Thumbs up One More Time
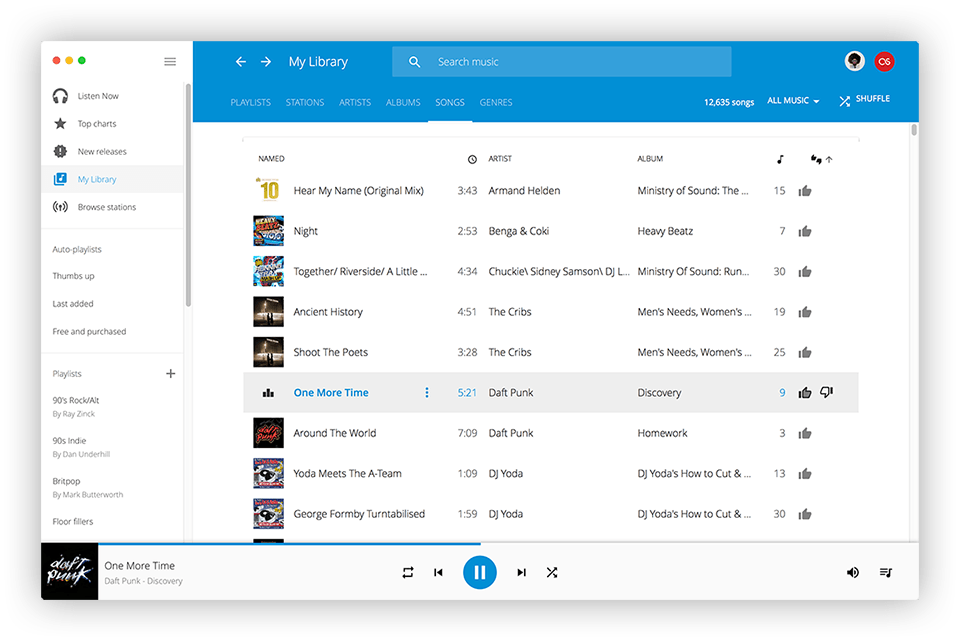The height and width of the screenshot is (641, 960). (805, 393)
